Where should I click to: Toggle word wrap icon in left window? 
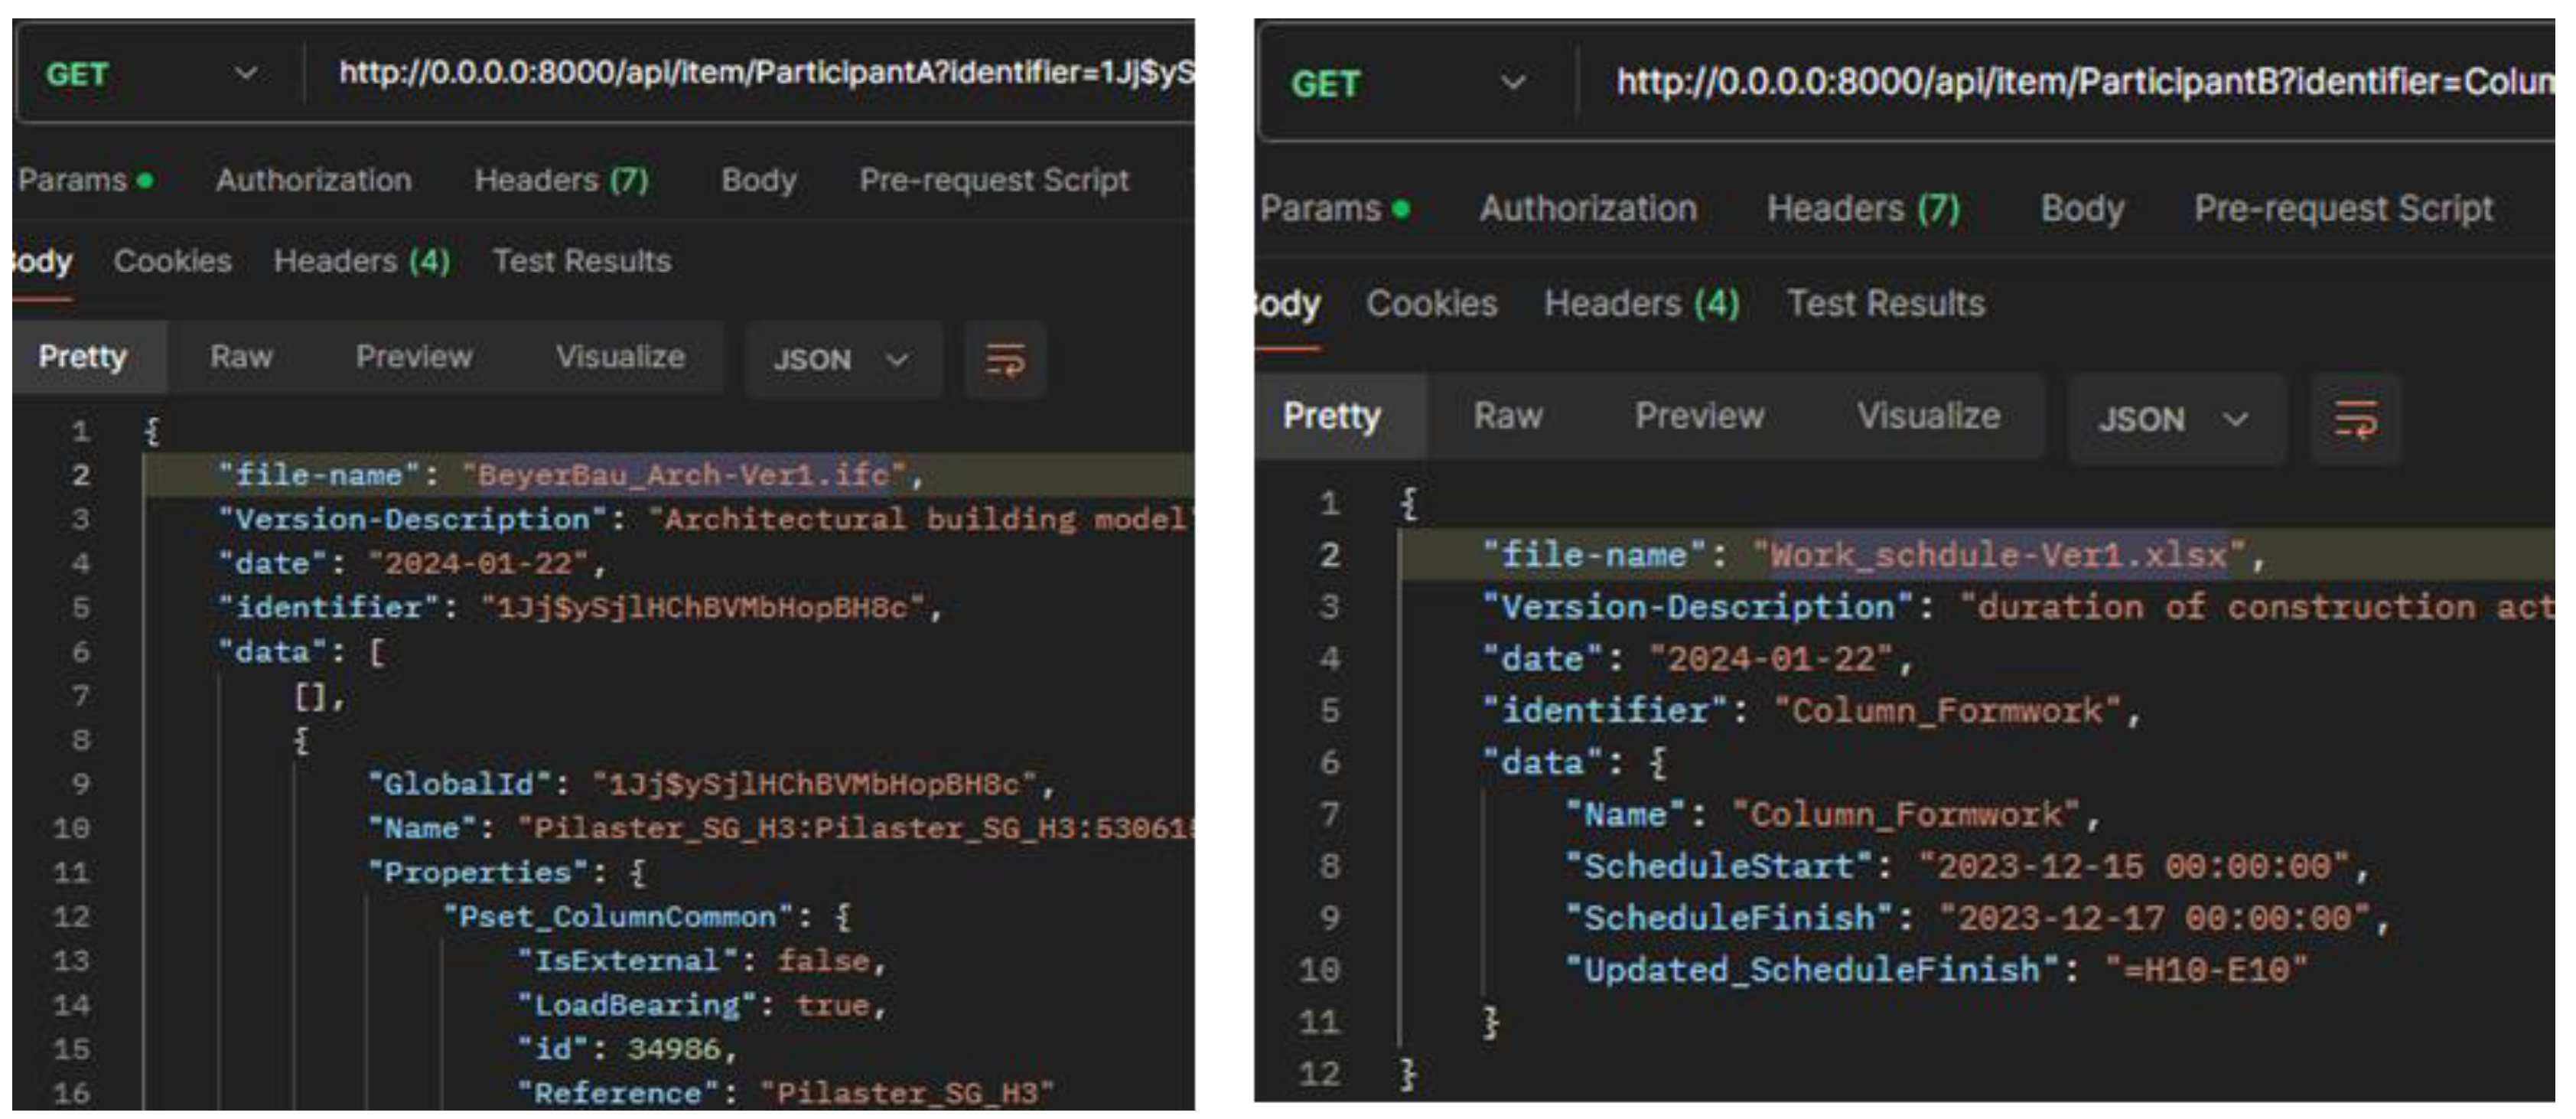tap(1005, 359)
